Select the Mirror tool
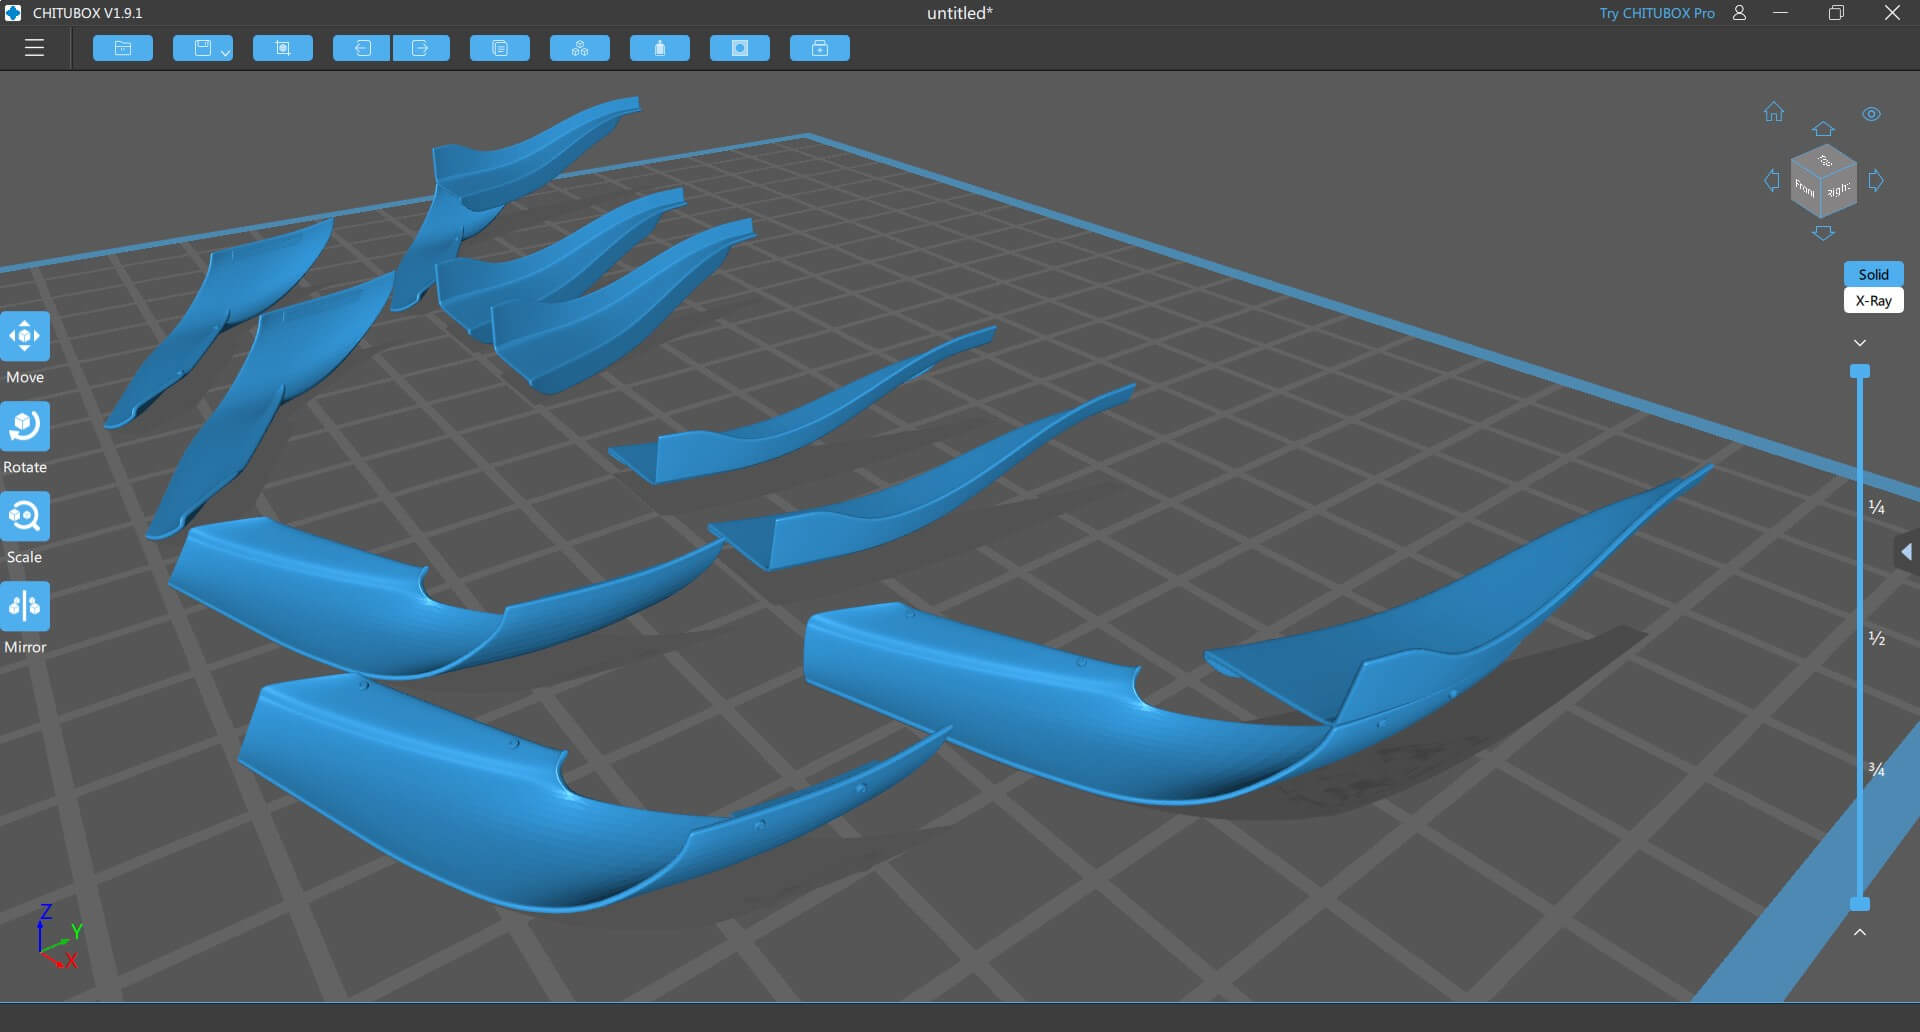The height and width of the screenshot is (1032, 1920). coord(25,607)
